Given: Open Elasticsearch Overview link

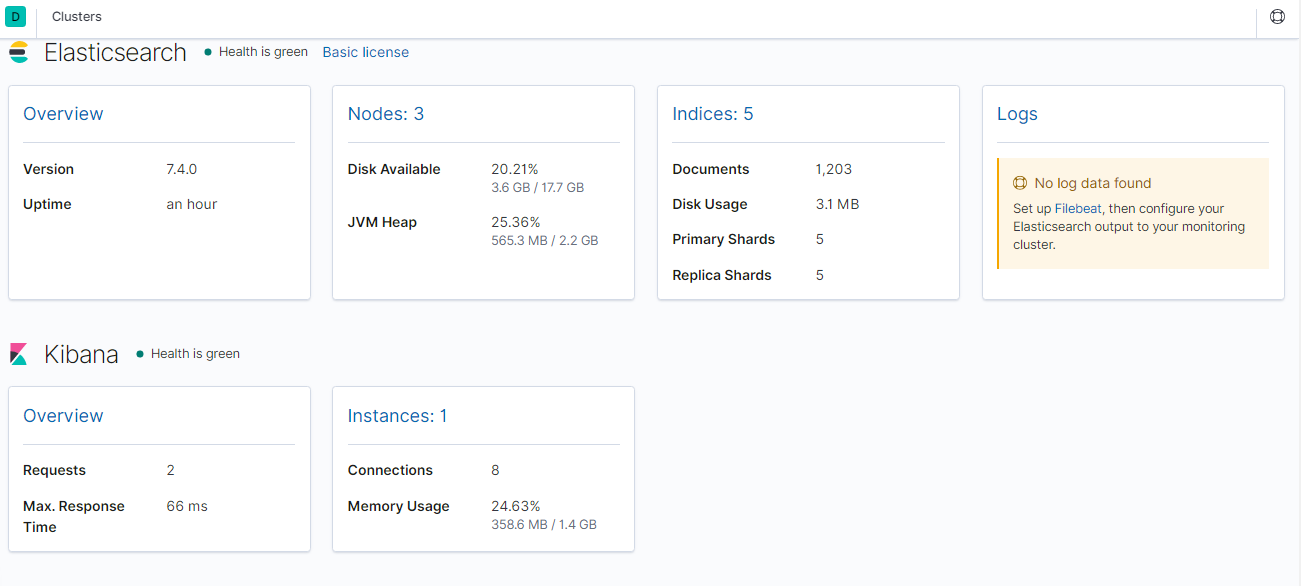Looking at the screenshot, I should click(x=63, y=114).
